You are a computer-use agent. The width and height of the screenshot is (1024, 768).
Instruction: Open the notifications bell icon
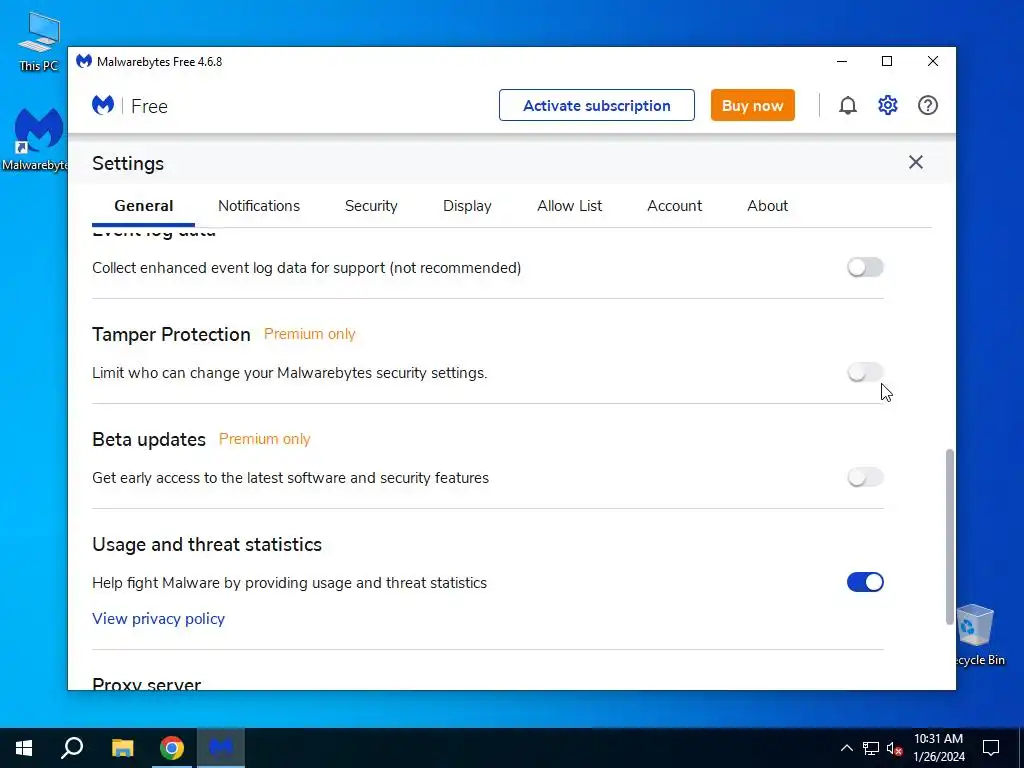(847, 105)
